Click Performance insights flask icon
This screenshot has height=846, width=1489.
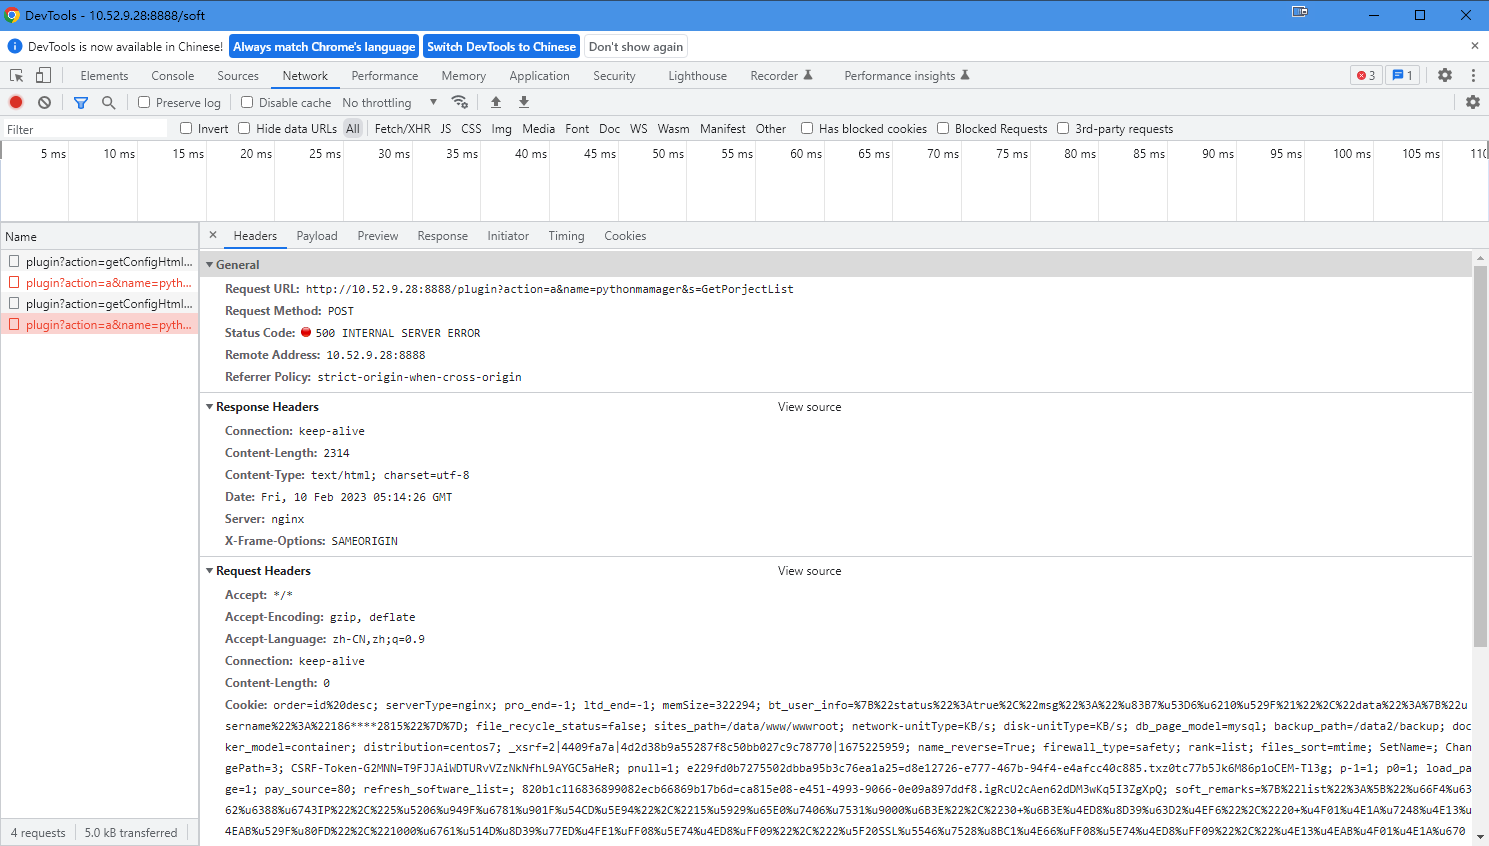(965, 75)
